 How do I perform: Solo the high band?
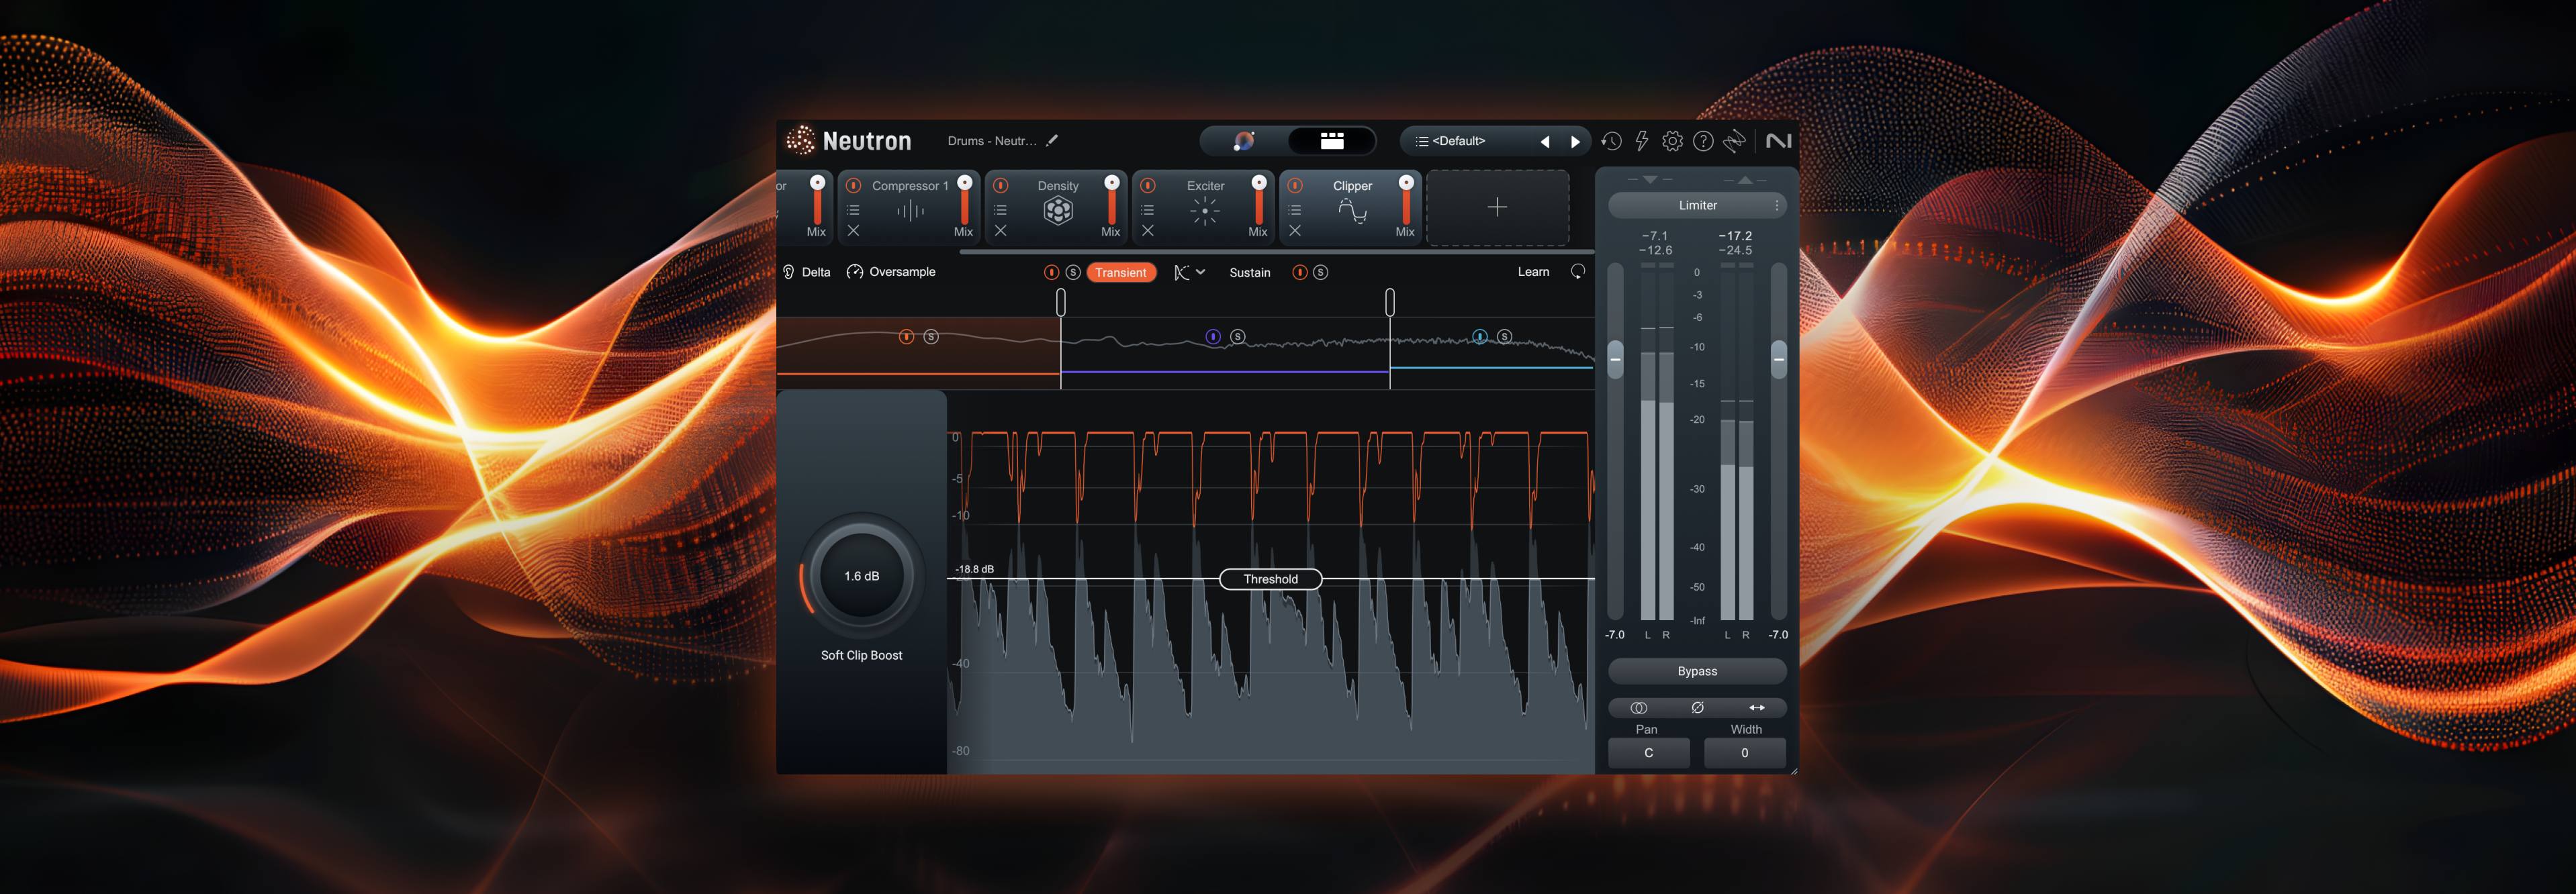pyautogui.click(x=1505, y=337)
